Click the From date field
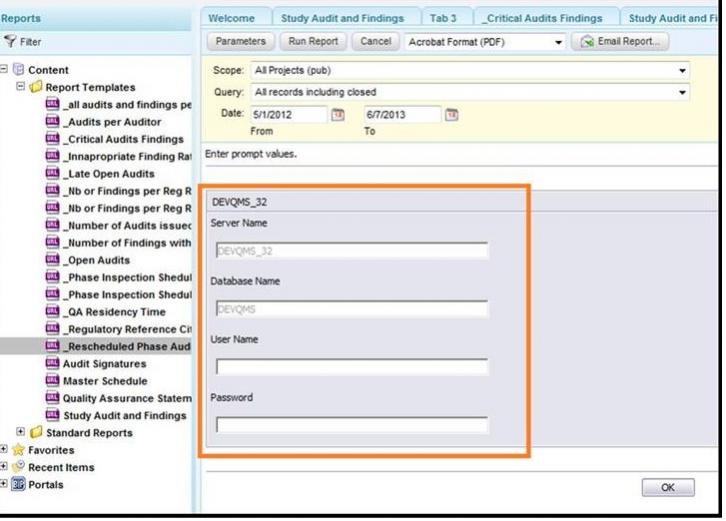The width and height of the screenshot is (726, 521). pos(289,114)
